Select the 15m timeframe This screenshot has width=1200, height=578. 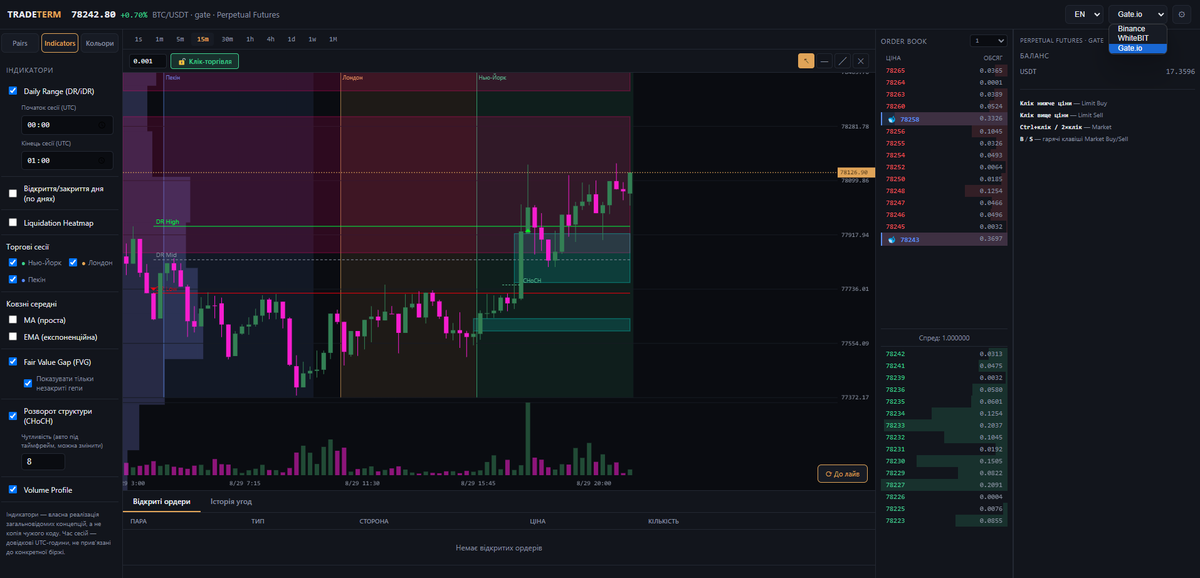[x=203, y=39]
